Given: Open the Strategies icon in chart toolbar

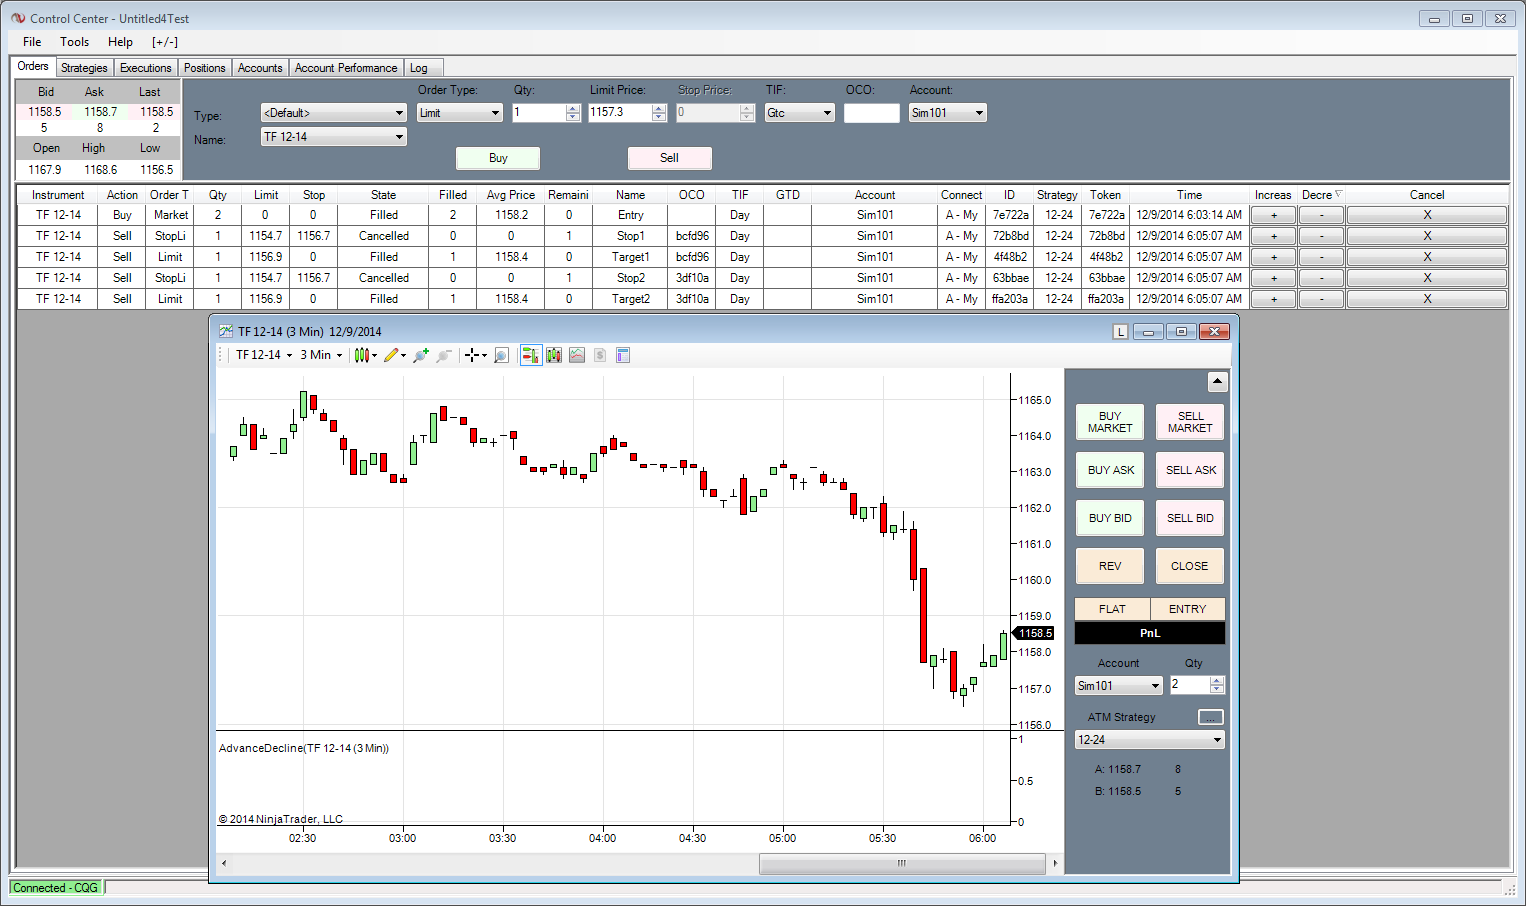Looking at the screenshot, I should click(x=577, y=355).
